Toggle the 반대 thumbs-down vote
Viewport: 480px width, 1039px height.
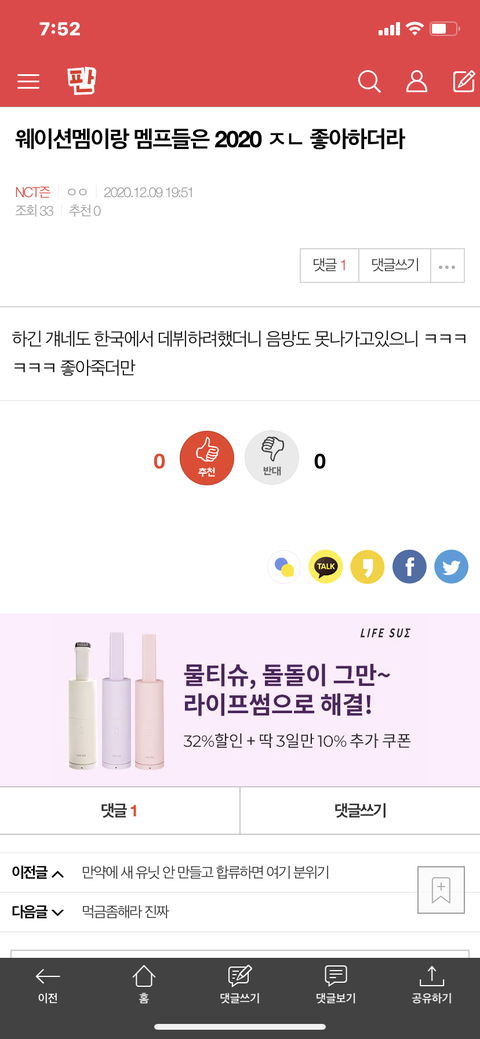tap(272, 458)
